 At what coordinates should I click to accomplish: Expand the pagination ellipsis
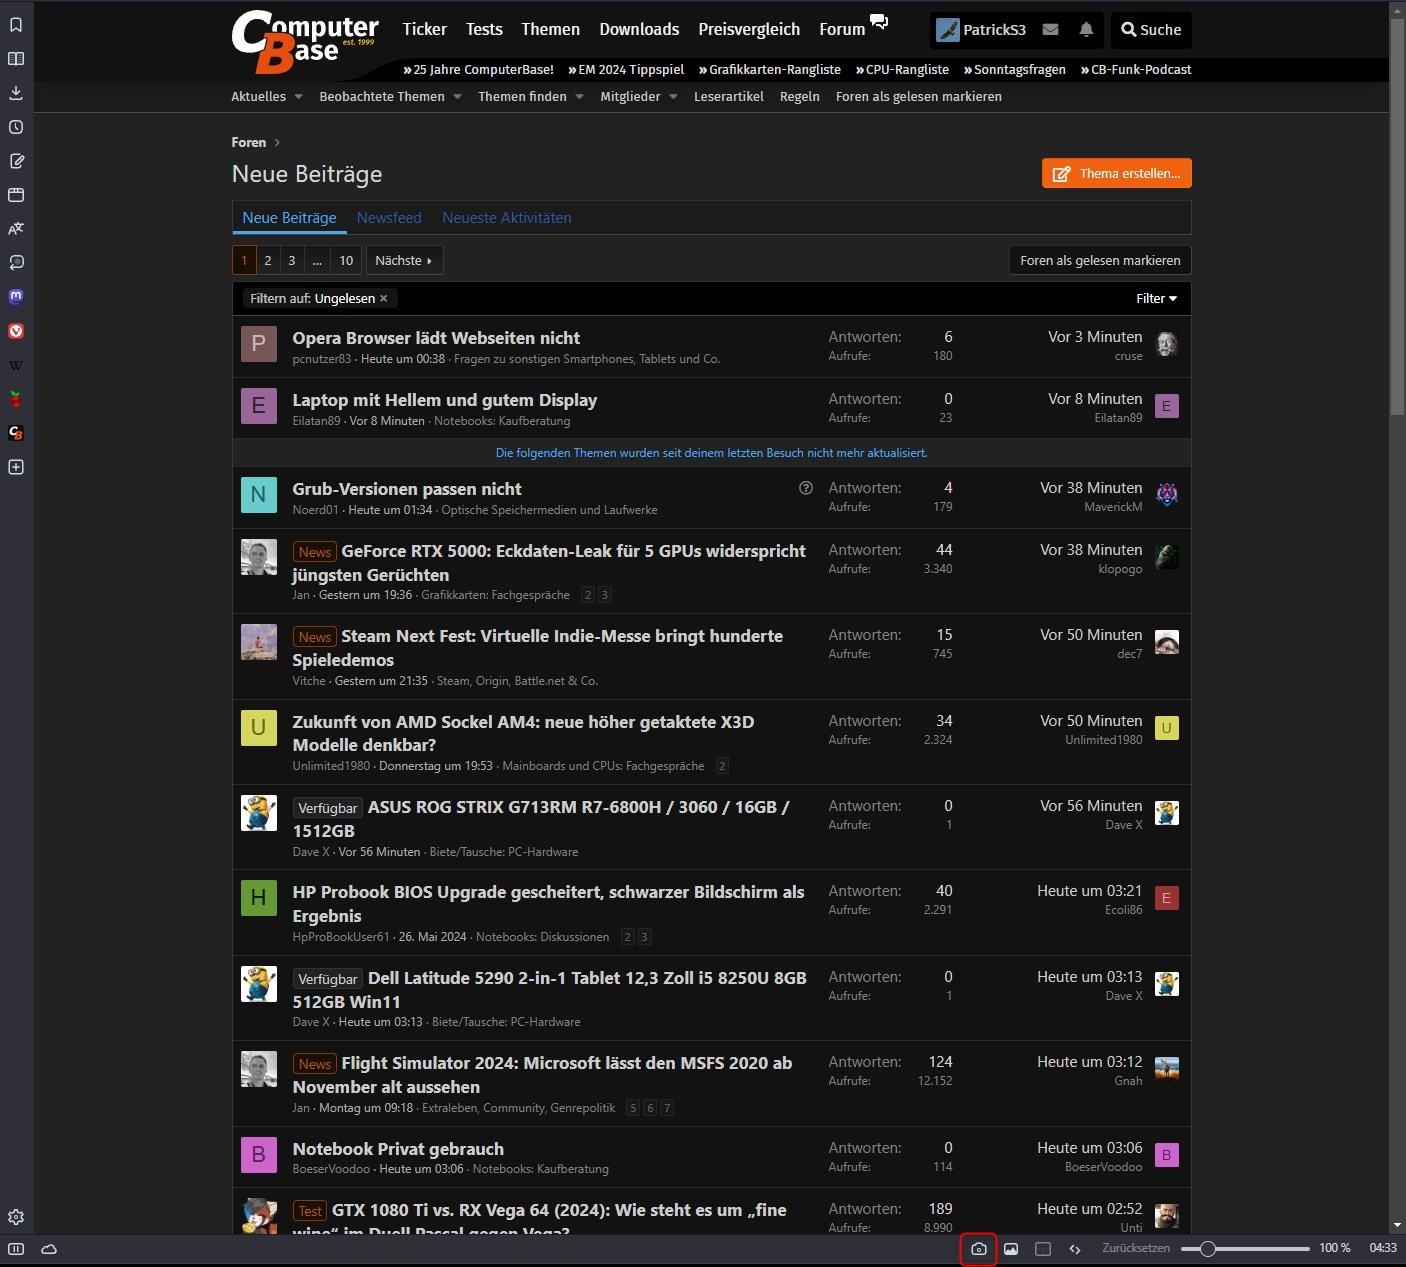click(317, 260)
